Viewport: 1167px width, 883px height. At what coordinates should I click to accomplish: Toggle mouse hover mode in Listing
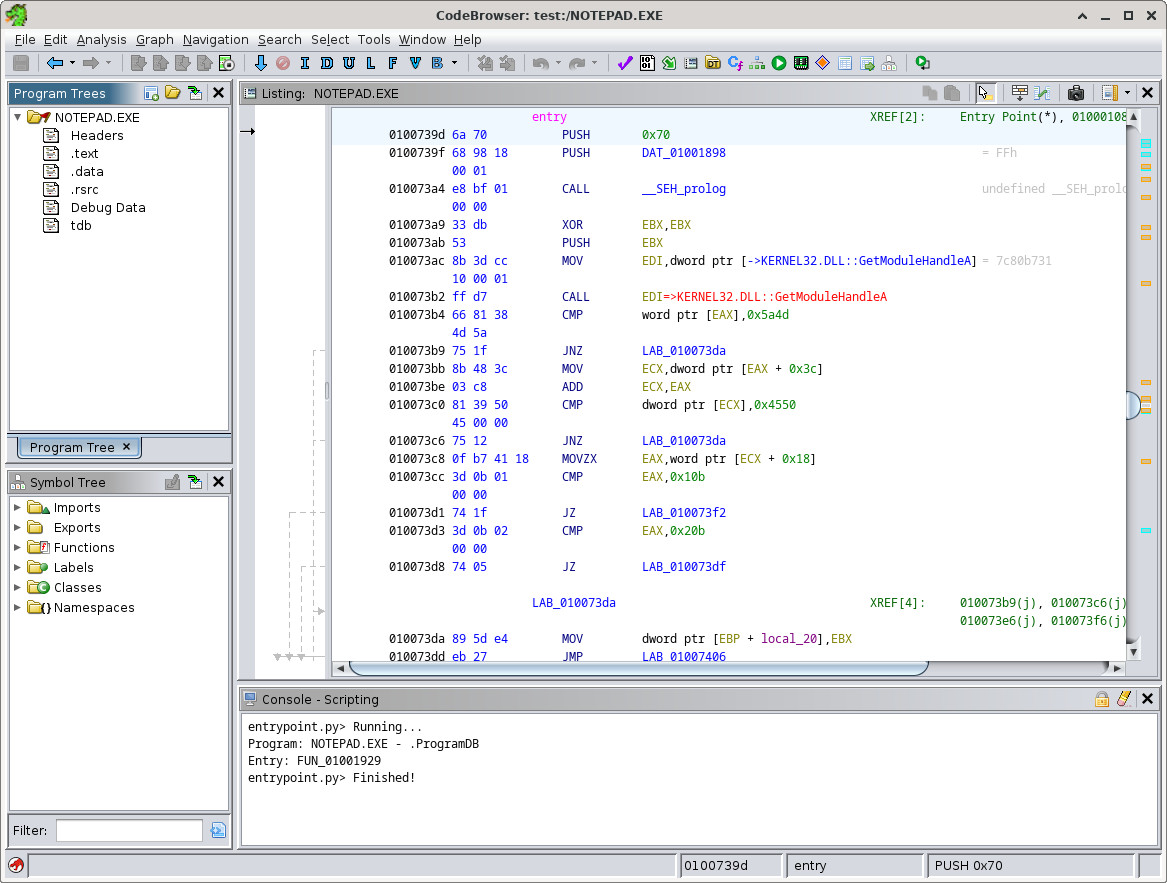(x=985, y=93)
